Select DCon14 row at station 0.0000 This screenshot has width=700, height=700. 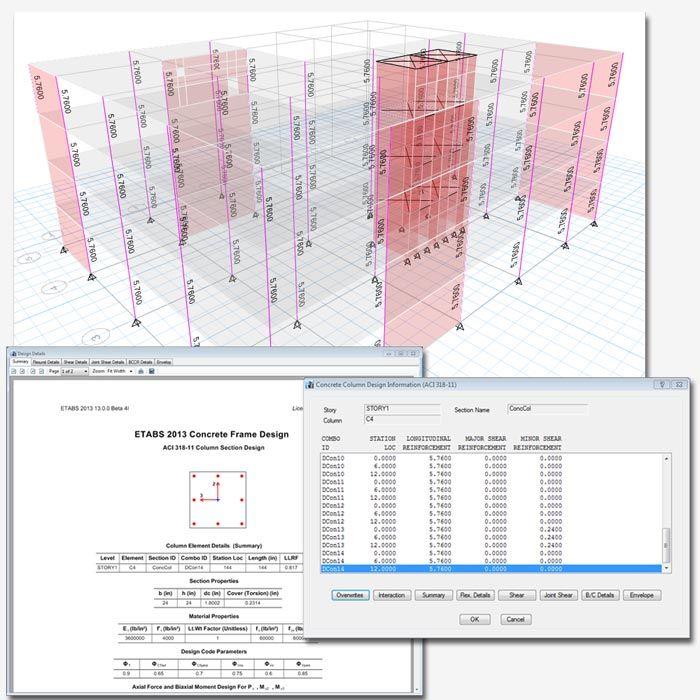coord(491,553)
